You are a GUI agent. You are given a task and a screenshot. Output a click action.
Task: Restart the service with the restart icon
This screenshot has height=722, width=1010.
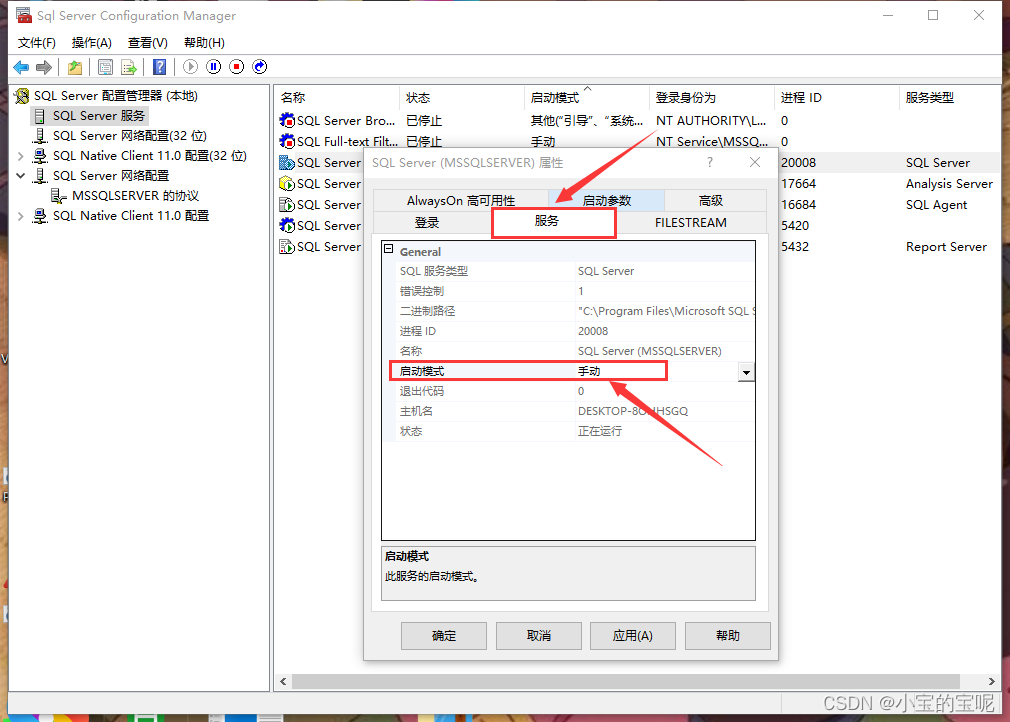(x=260, y=66)
